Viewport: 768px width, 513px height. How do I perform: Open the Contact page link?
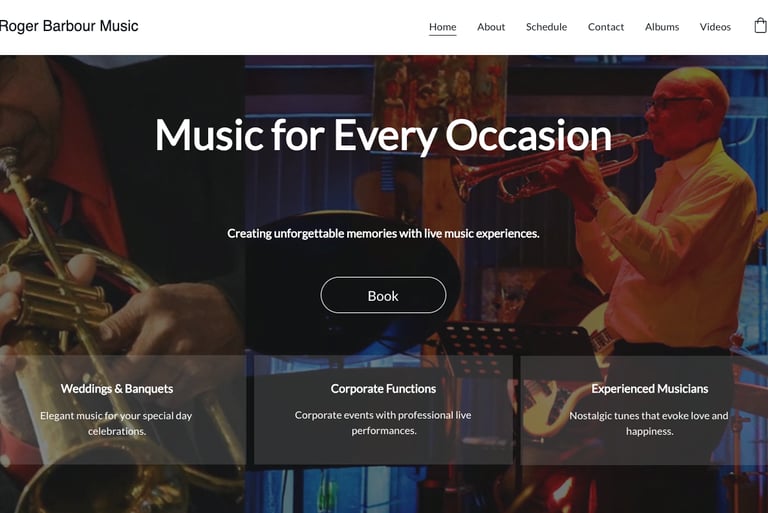(x=606, y=27)
